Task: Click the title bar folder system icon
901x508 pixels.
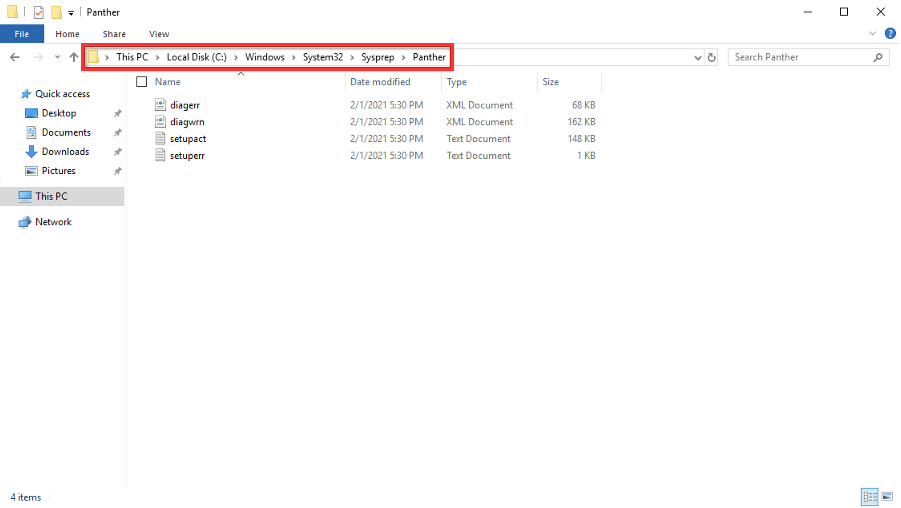Action: click(x=12, y=11)
